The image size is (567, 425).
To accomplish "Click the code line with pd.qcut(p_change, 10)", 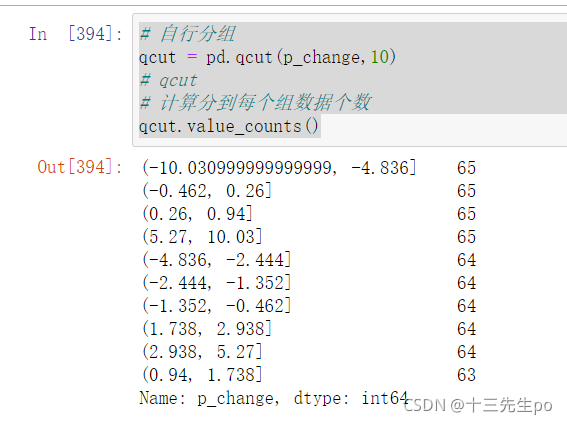I will coord(268,57).
